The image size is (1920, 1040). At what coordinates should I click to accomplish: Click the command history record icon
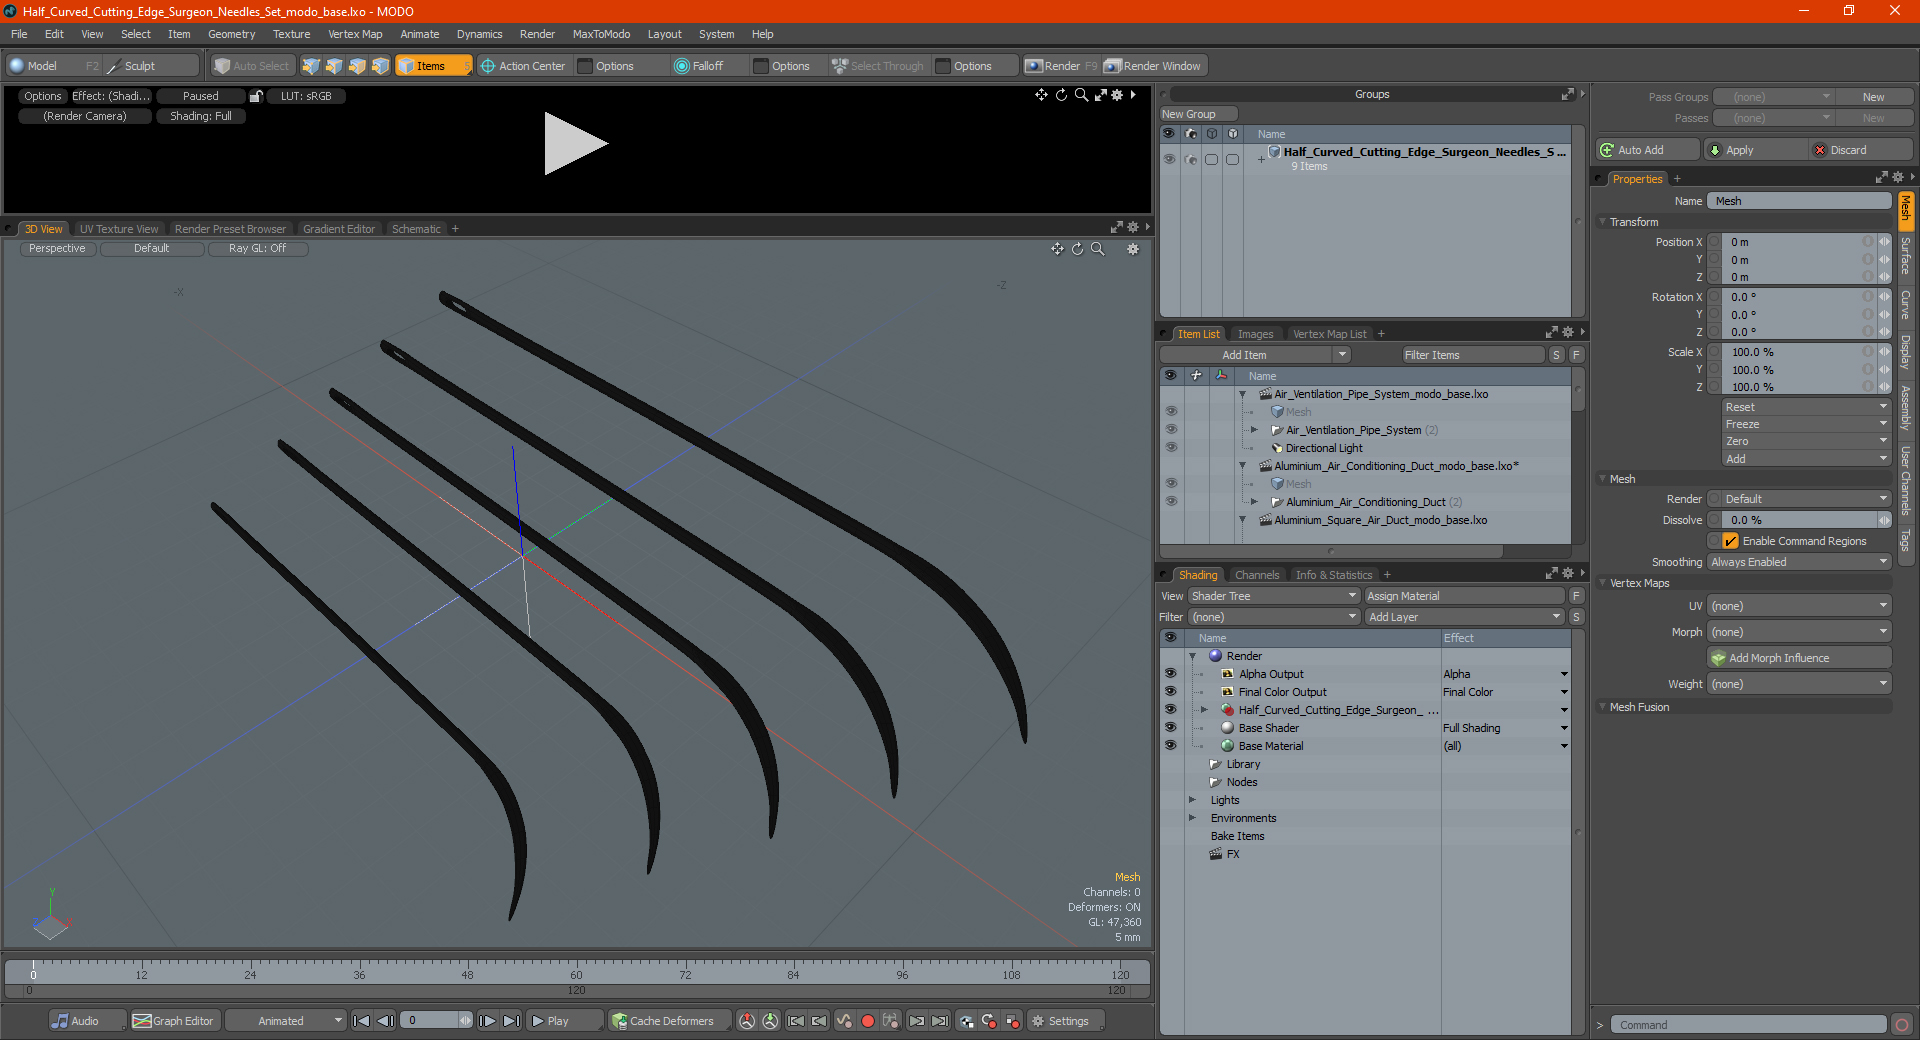click(x=1902, y=1025)
